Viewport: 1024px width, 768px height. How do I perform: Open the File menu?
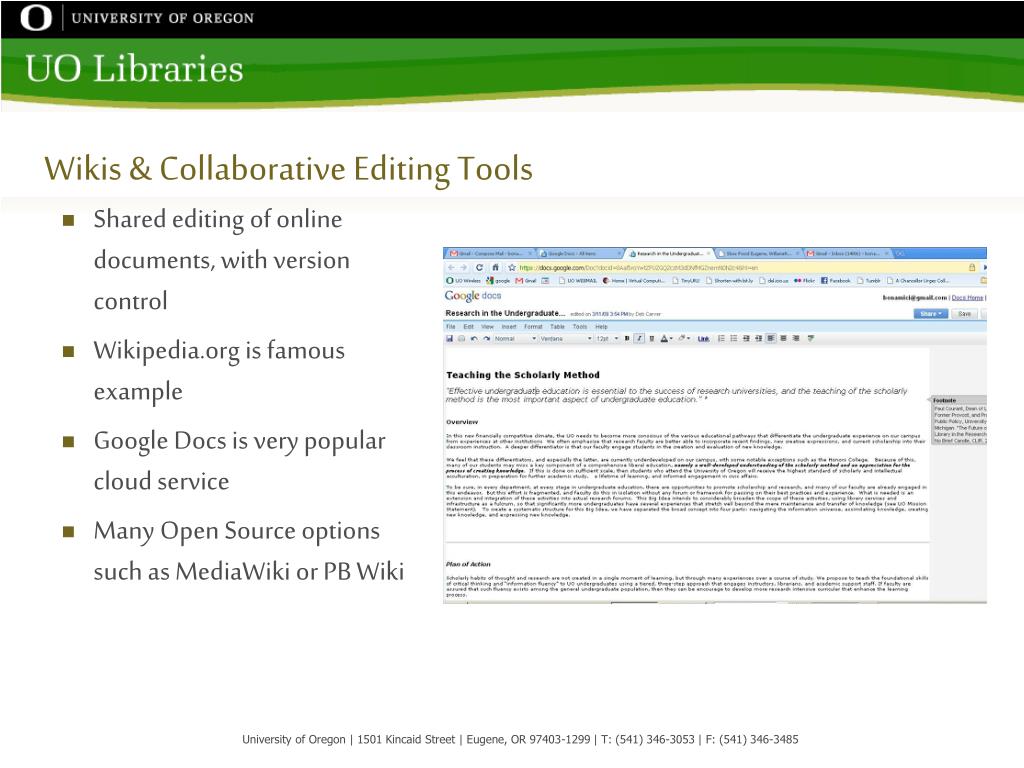point(451,327)
